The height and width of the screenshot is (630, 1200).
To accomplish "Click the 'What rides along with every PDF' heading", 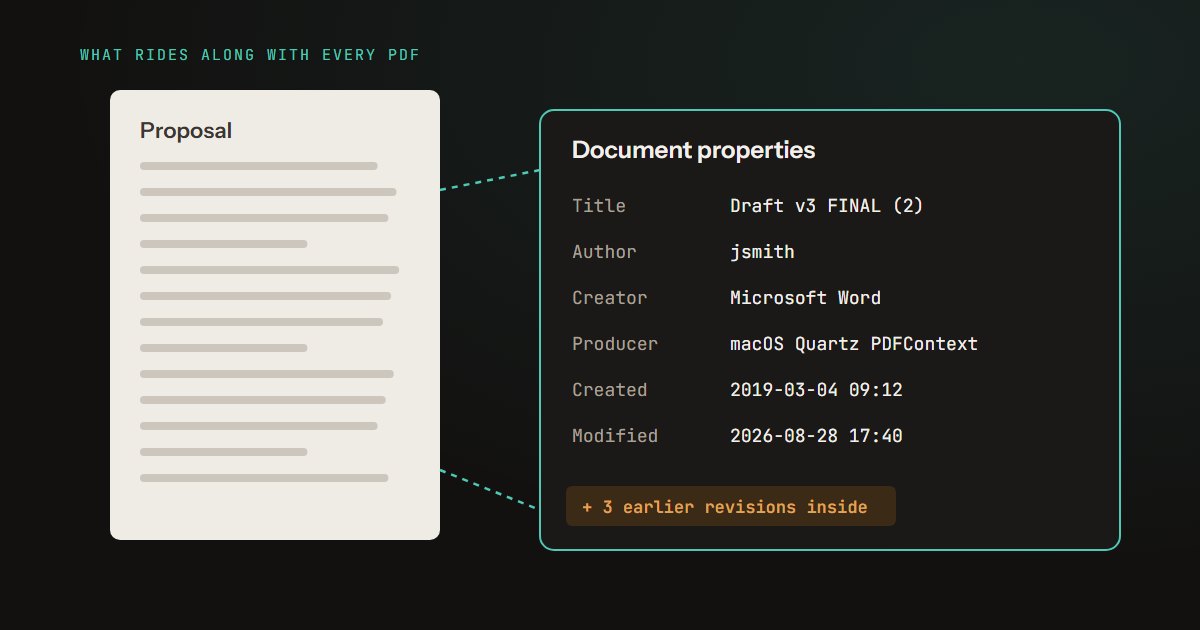I will pos(250,54).
